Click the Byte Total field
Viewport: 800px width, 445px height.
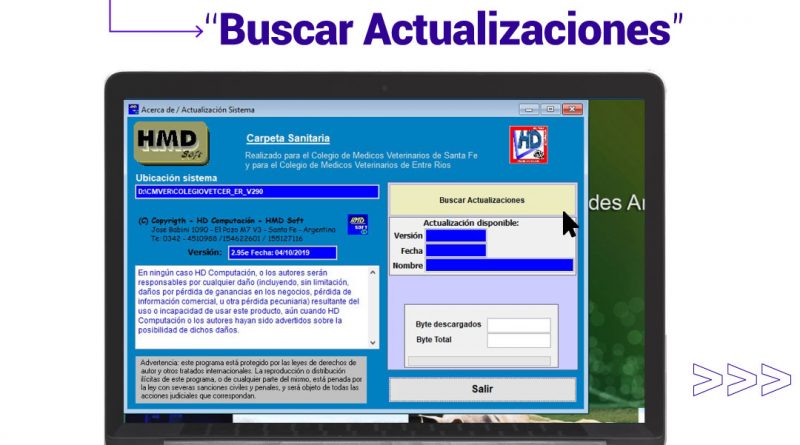pos(519,340)
